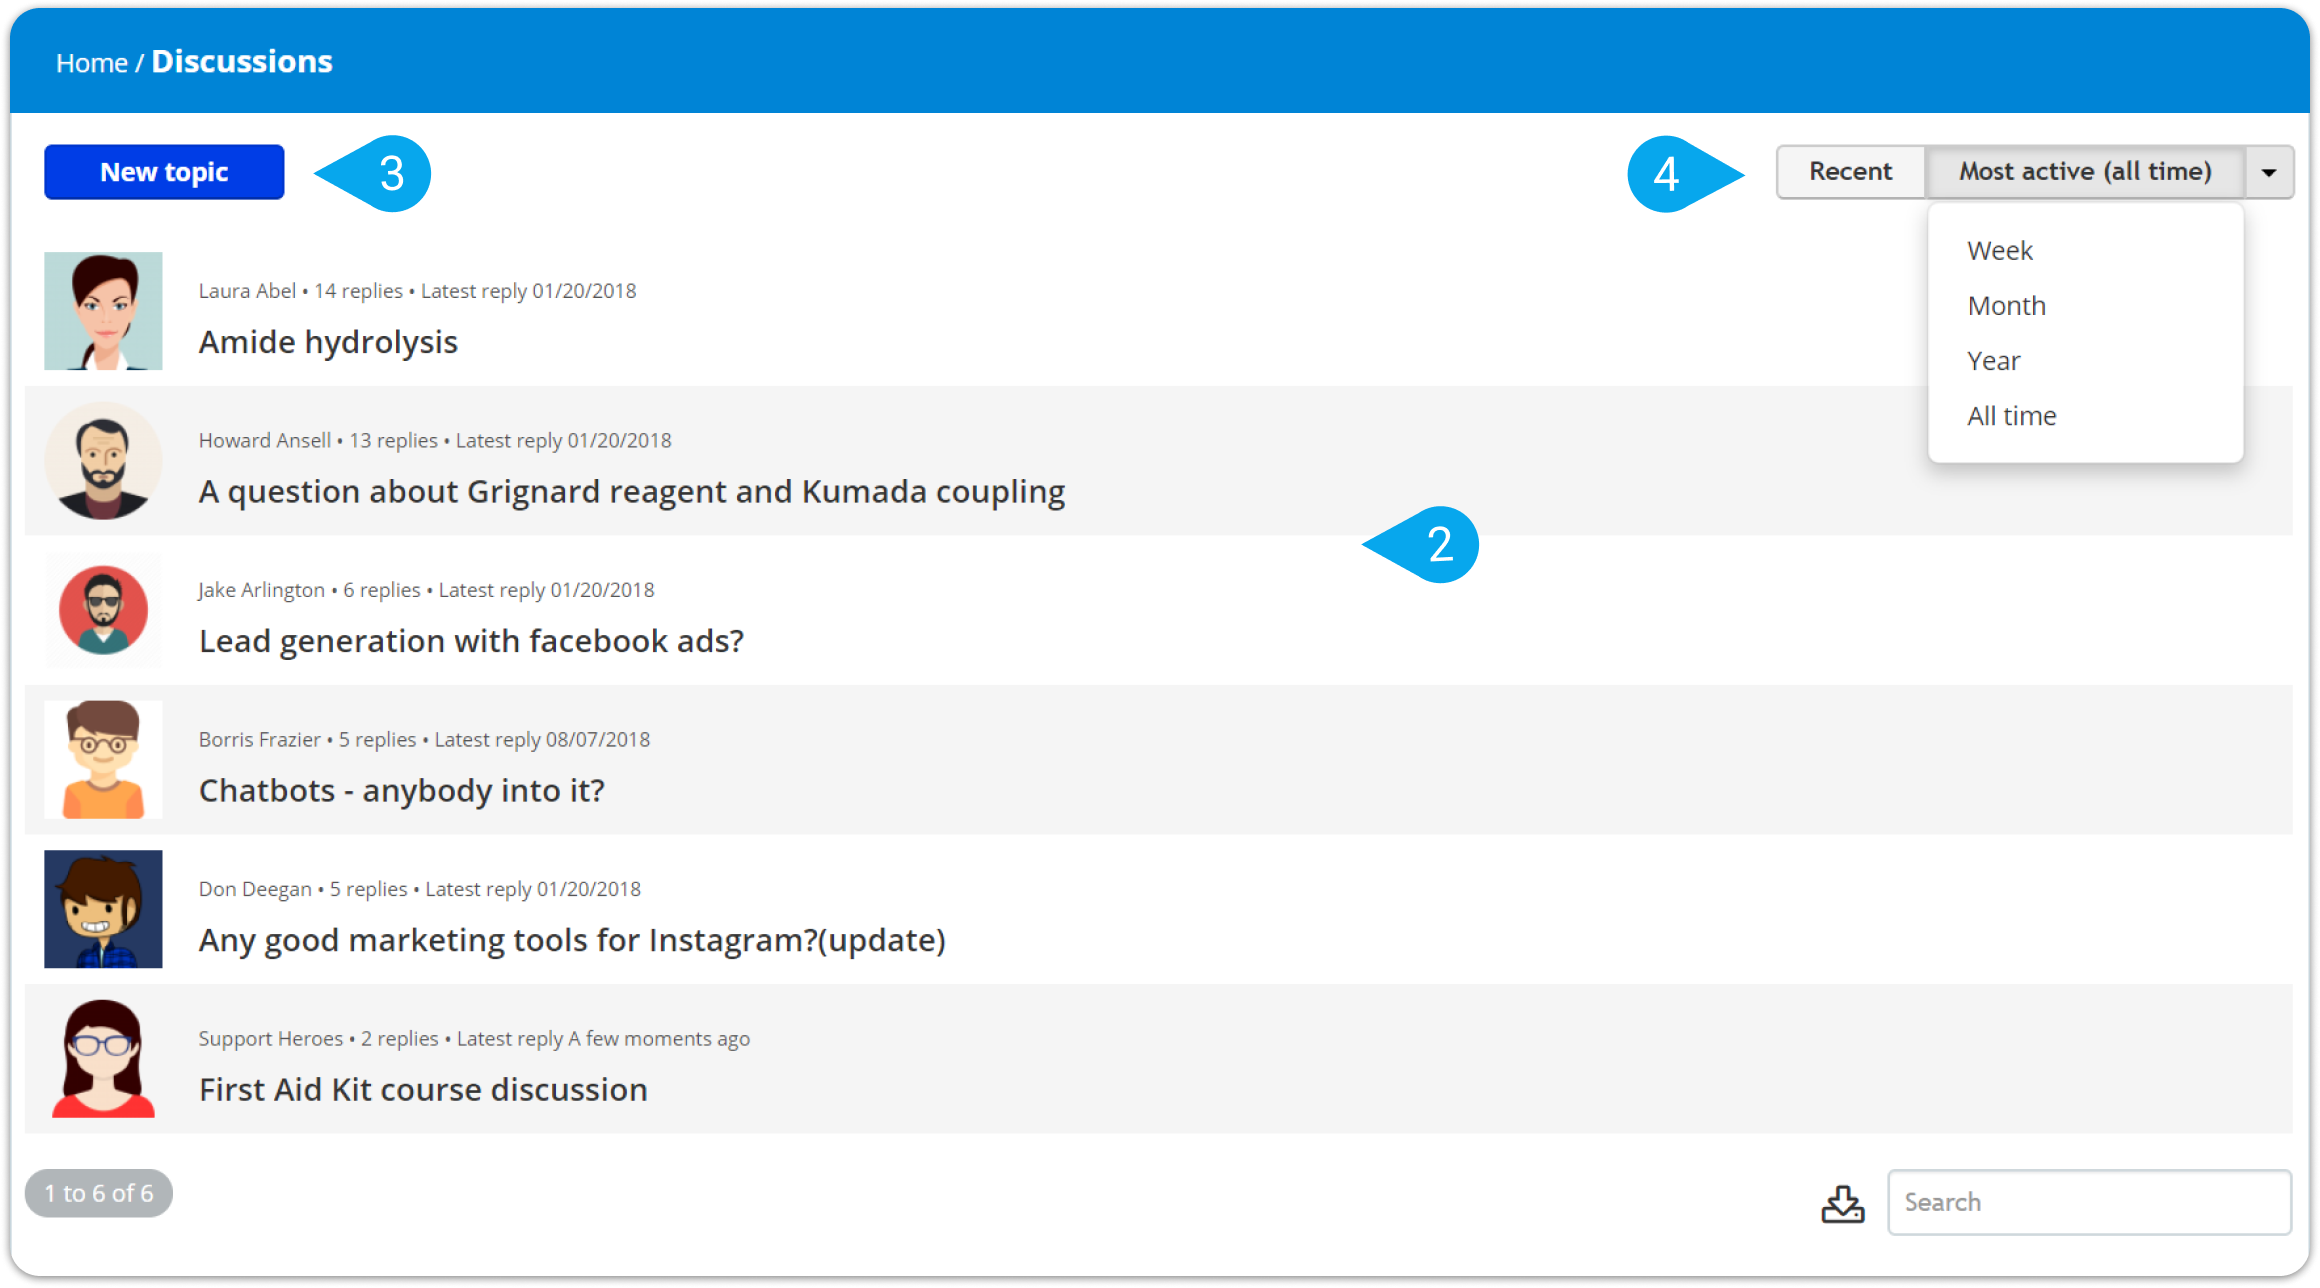Click the download/export icon beside Search
This screenshot has width=2320, height=1288.
[x=1842, y=1203]
